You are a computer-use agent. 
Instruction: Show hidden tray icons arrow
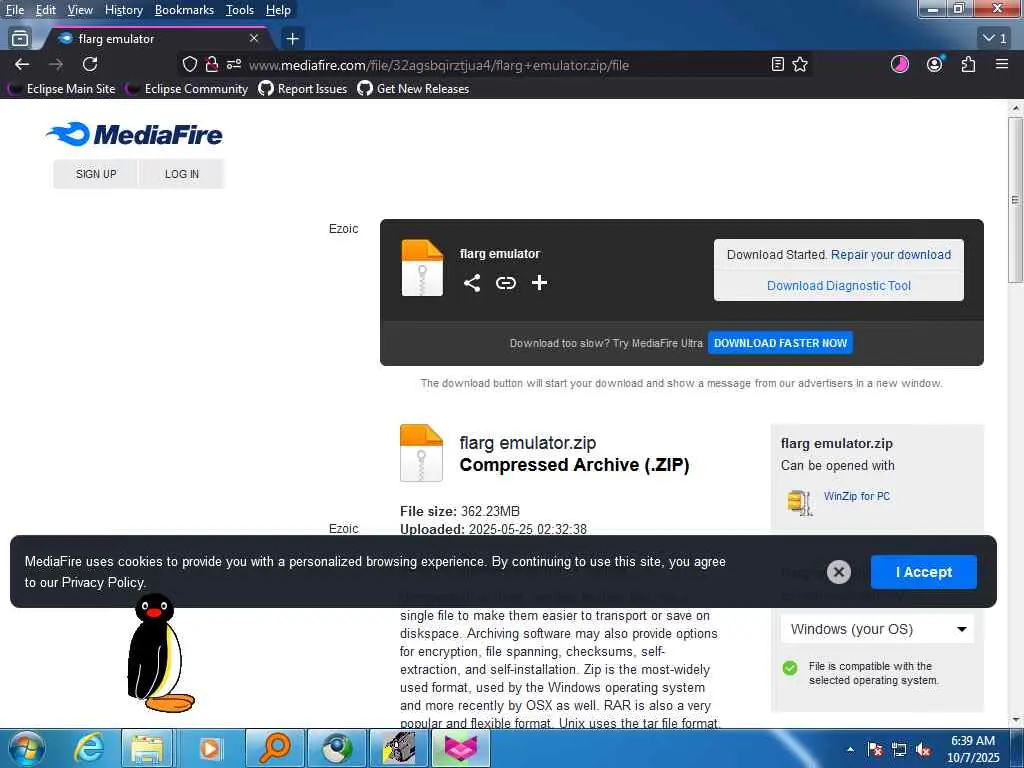[x=850, y=749]
